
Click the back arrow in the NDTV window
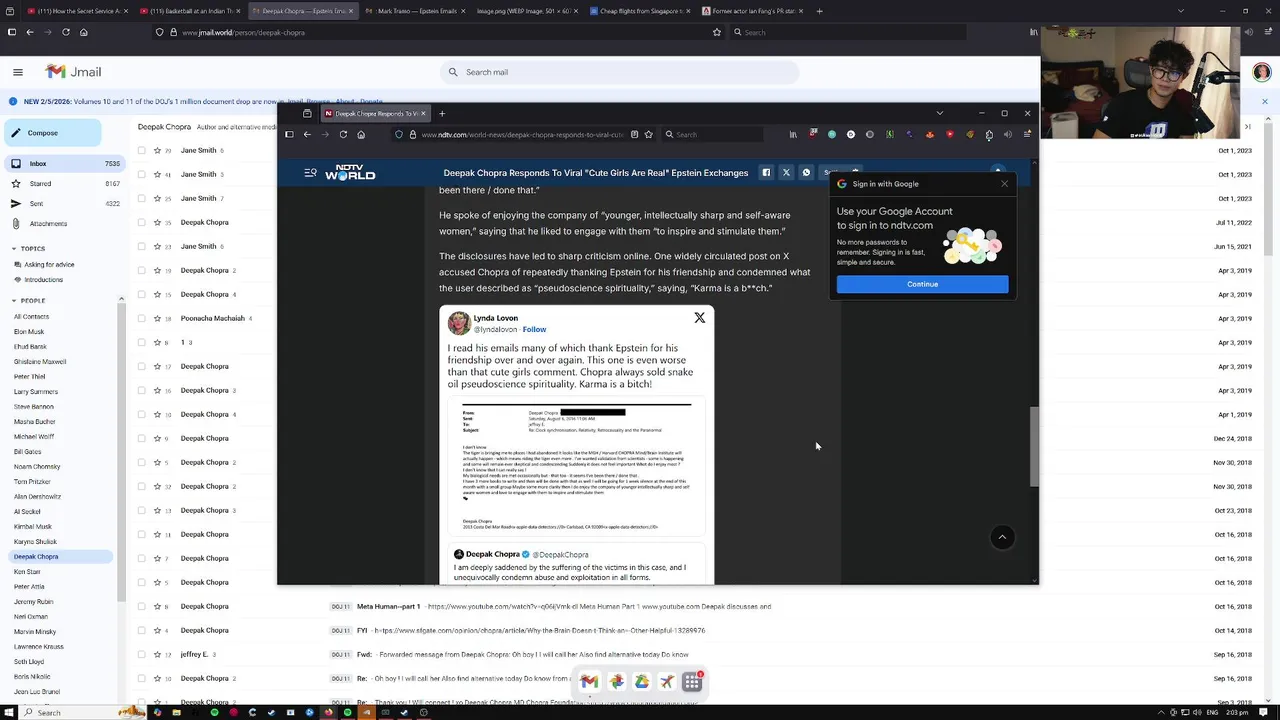pyautogui.click(x=307, y=134)
